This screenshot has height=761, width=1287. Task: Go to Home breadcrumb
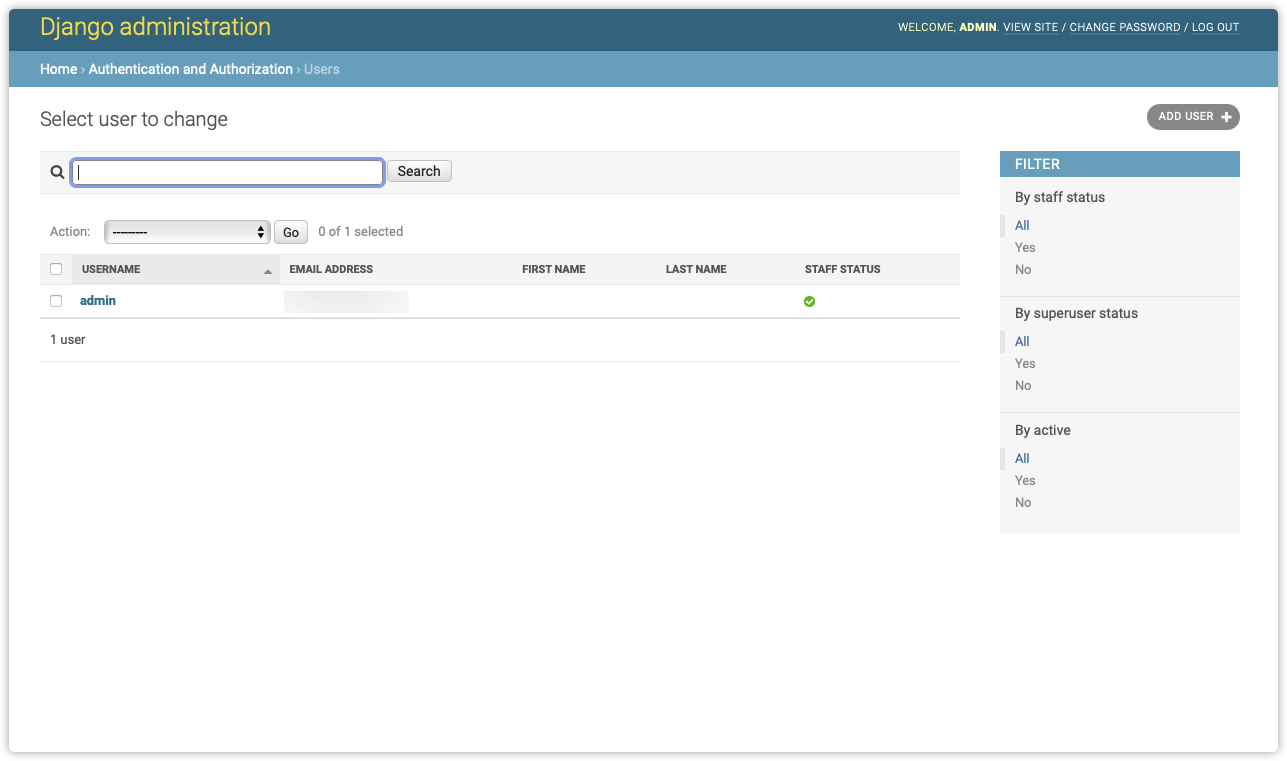58,69
